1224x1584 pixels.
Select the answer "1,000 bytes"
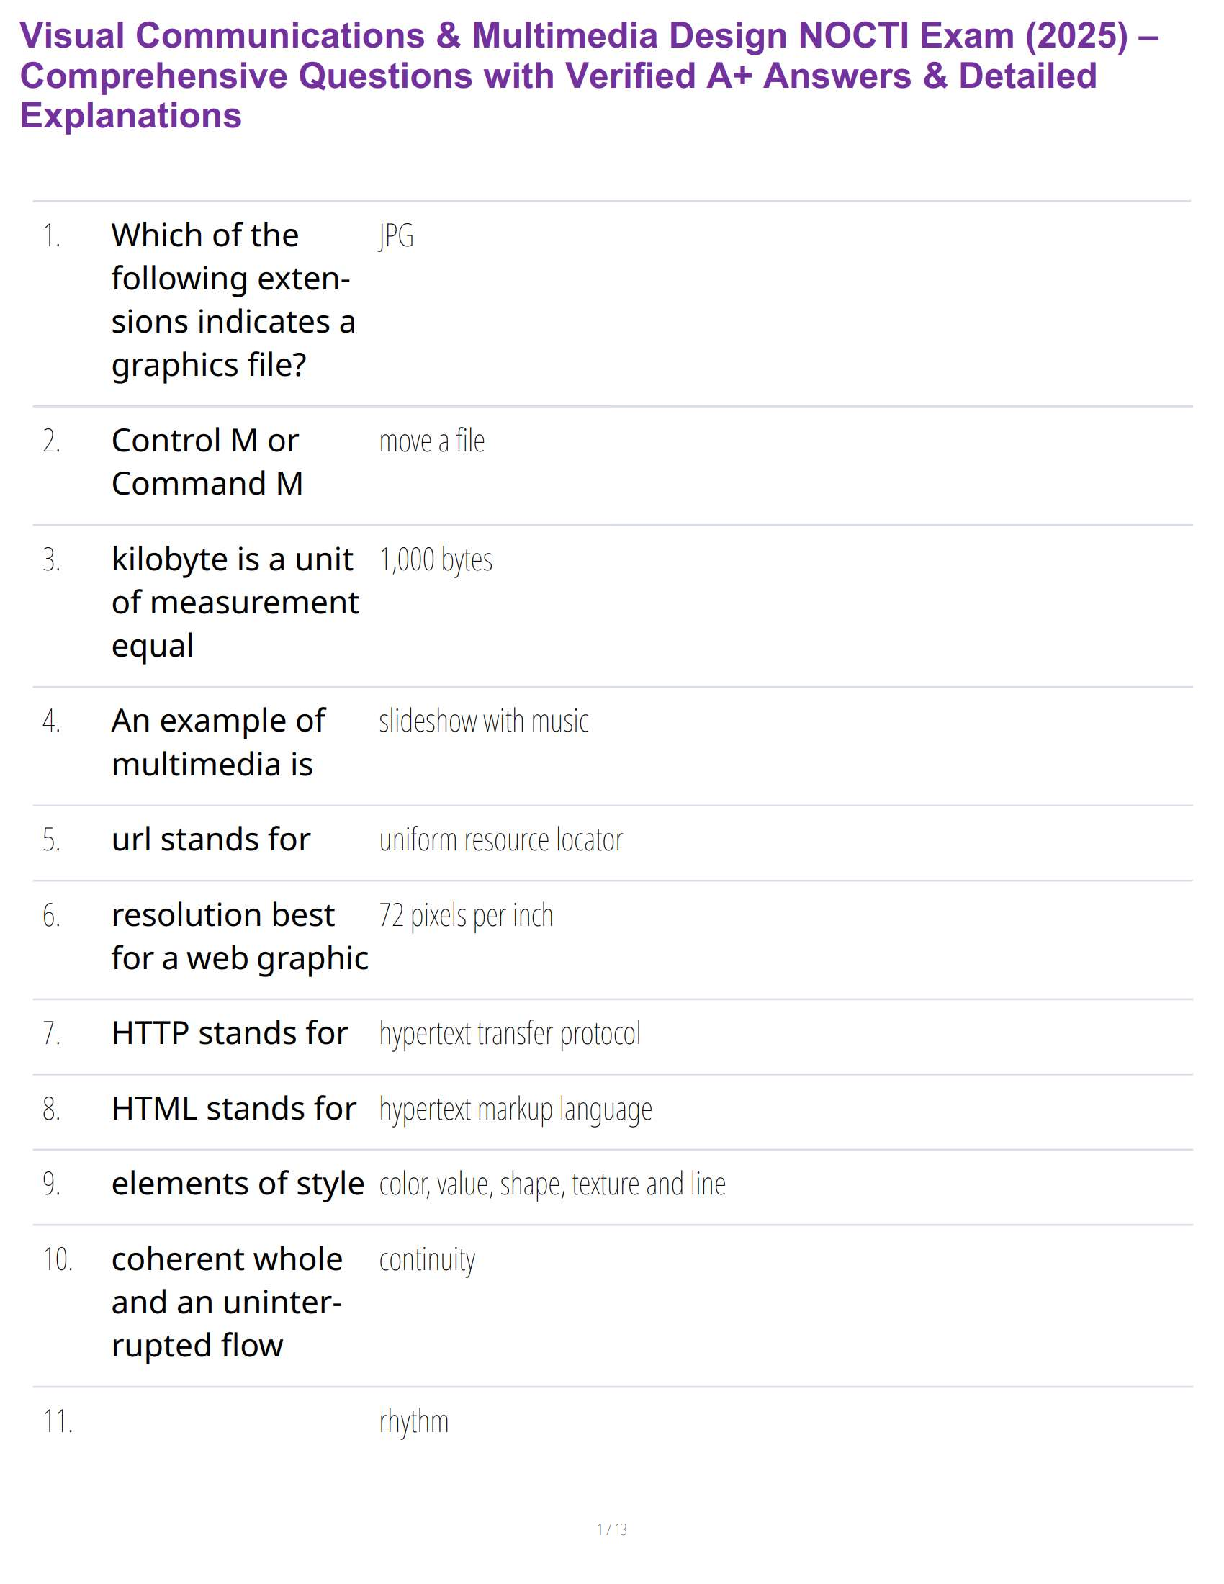(x=436, y=560)
